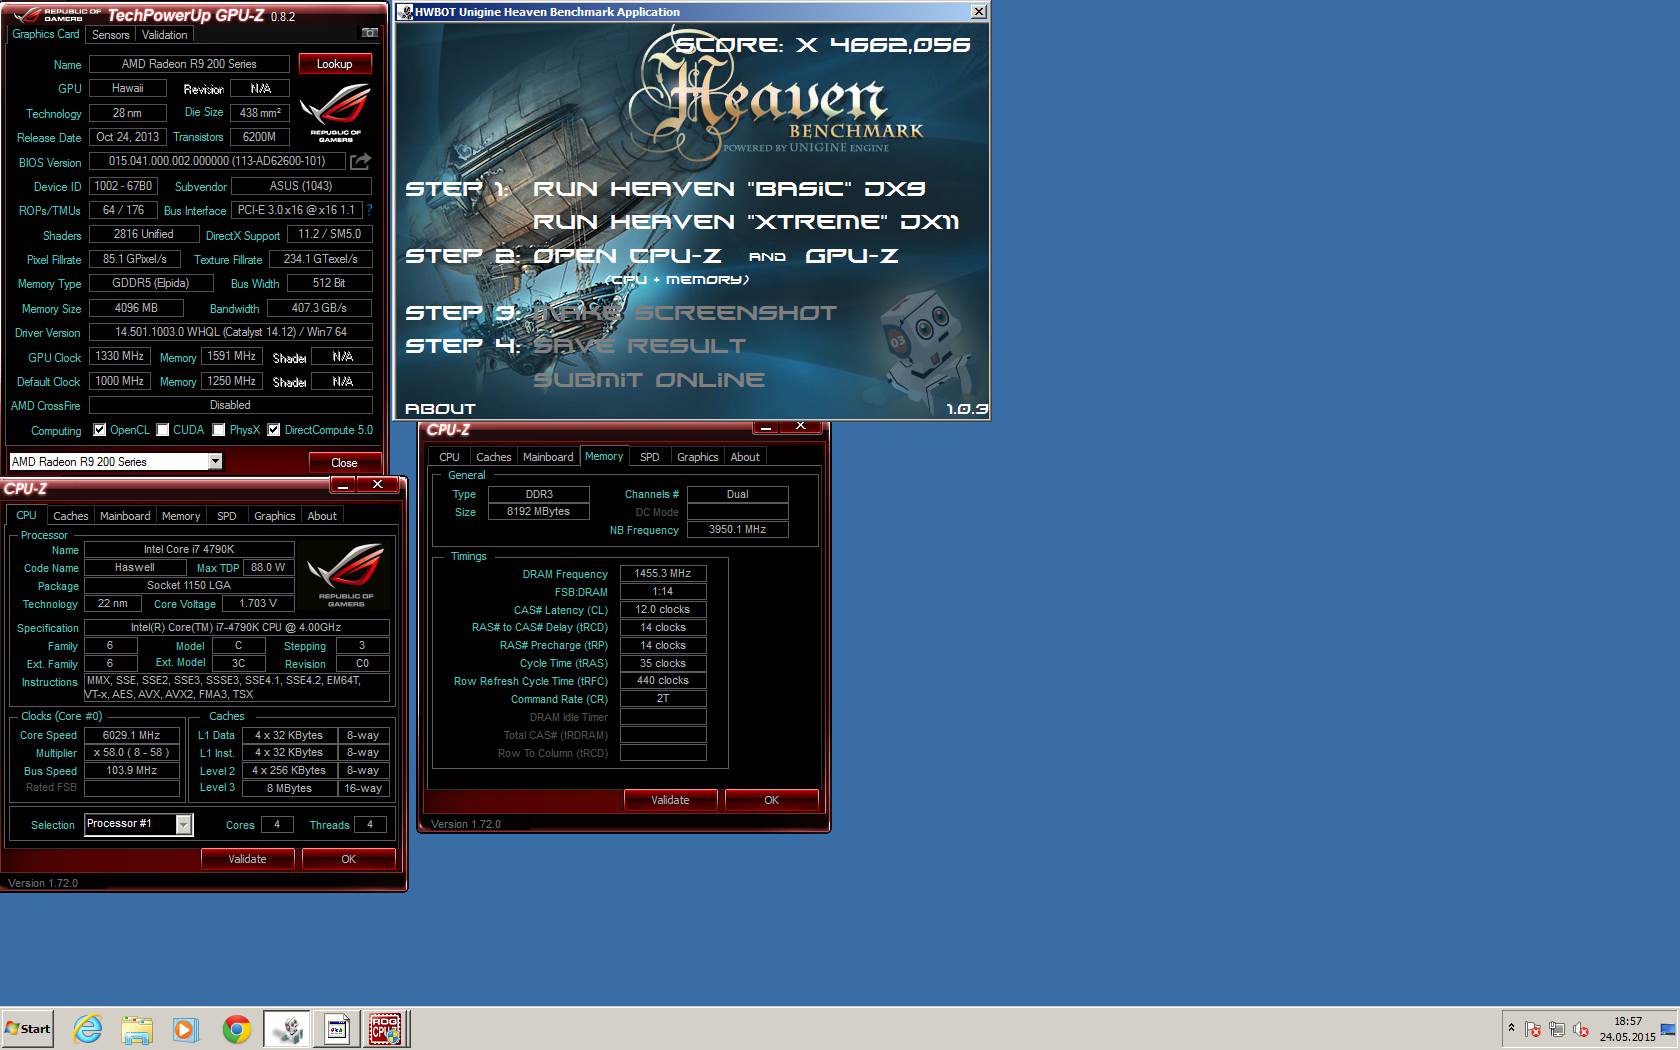Switch to HWBOT Heaven robot taskbar item
Screen dimensions: 1680x1050
(x=287, y=1029)
